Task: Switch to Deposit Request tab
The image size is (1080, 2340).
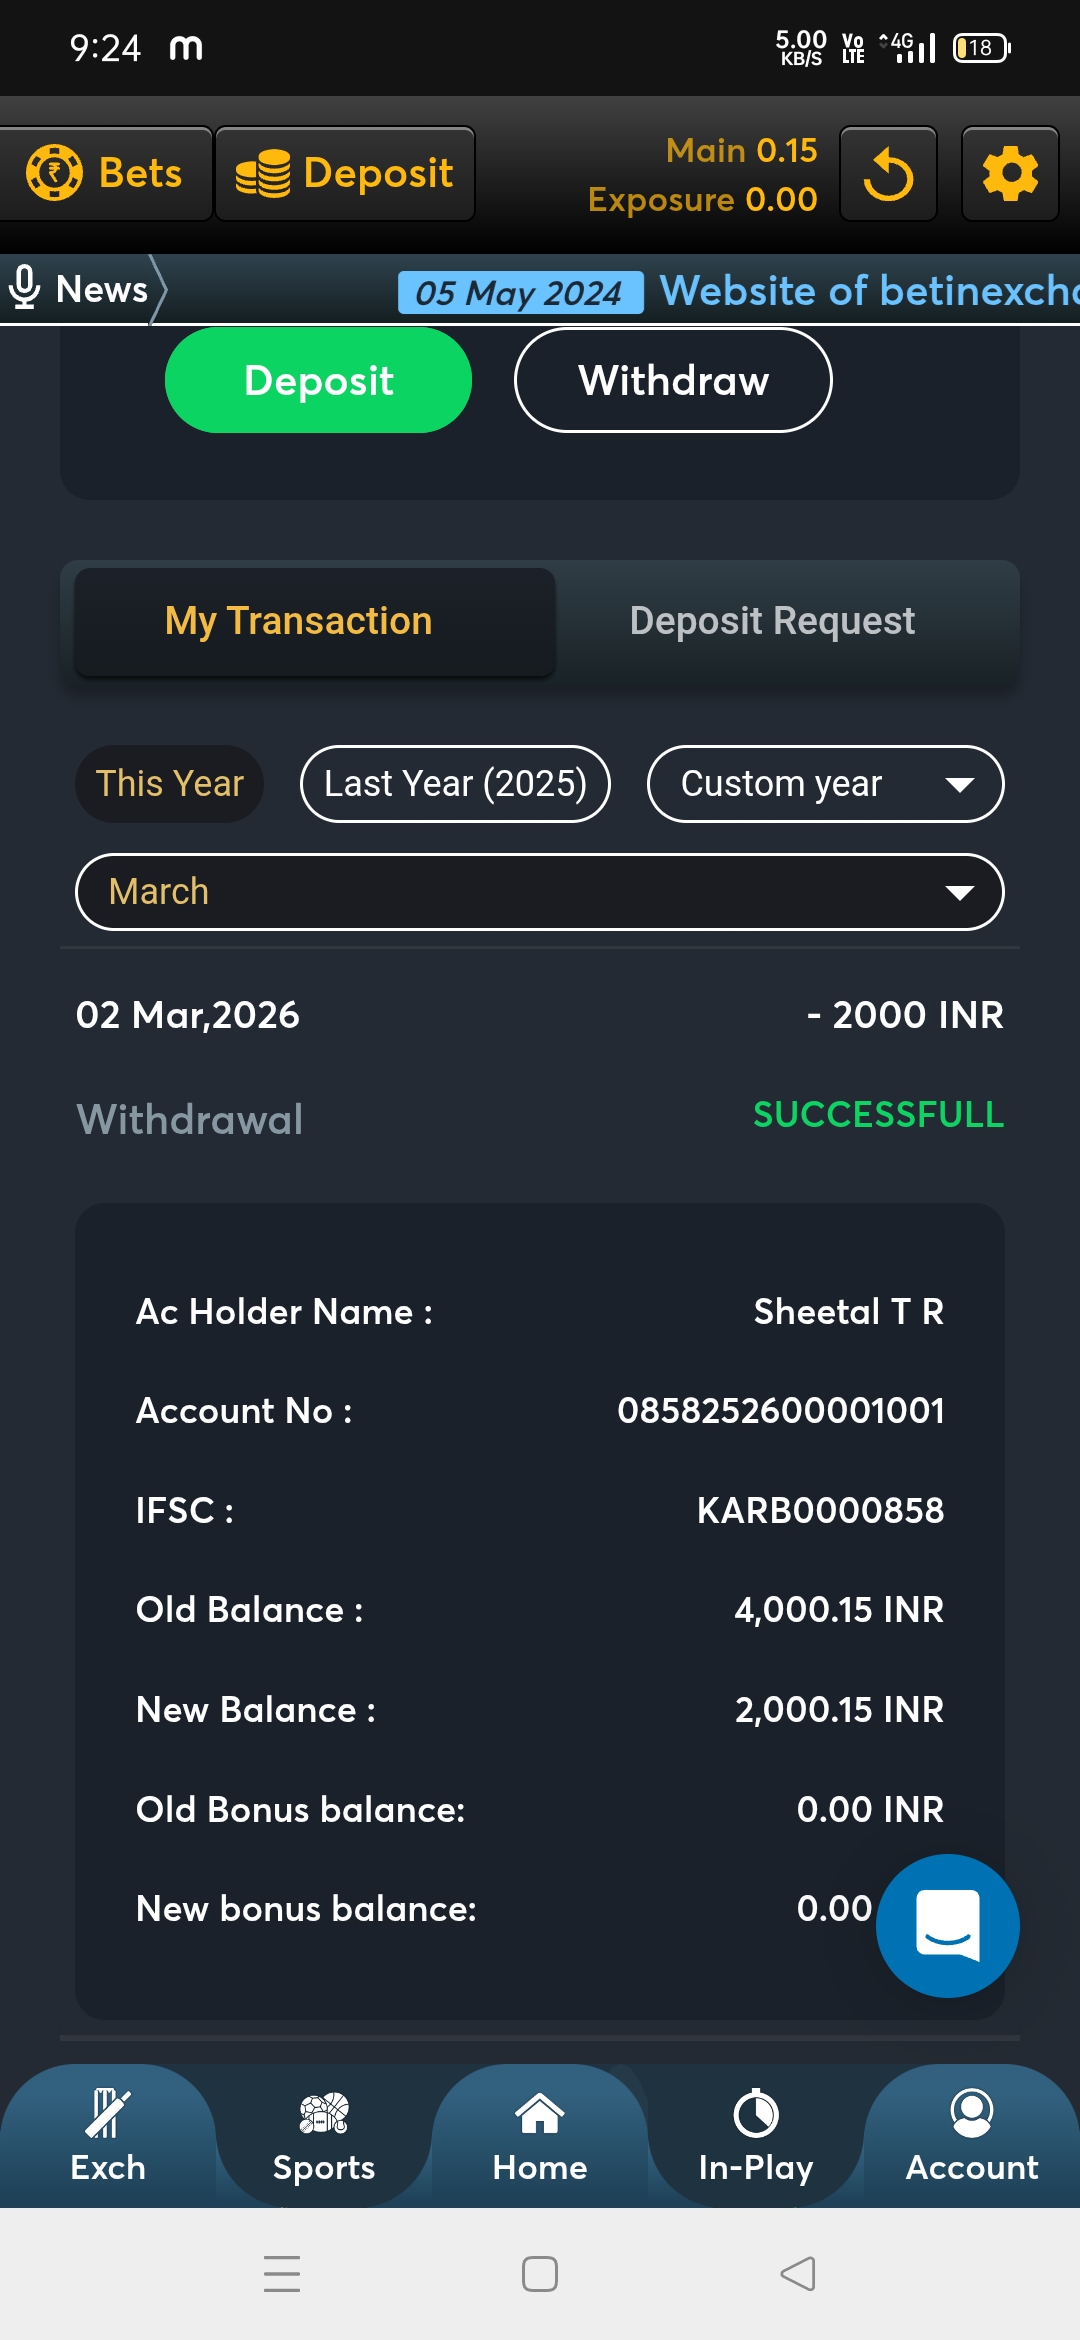Action: 772,621
